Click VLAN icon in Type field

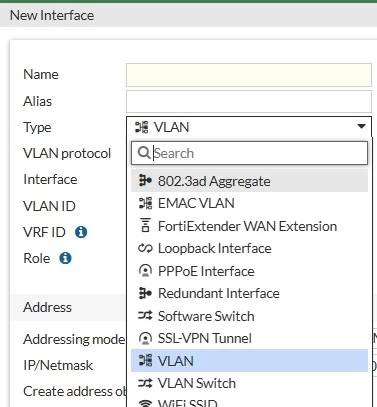pyautogui.click(x=142, y=127)
